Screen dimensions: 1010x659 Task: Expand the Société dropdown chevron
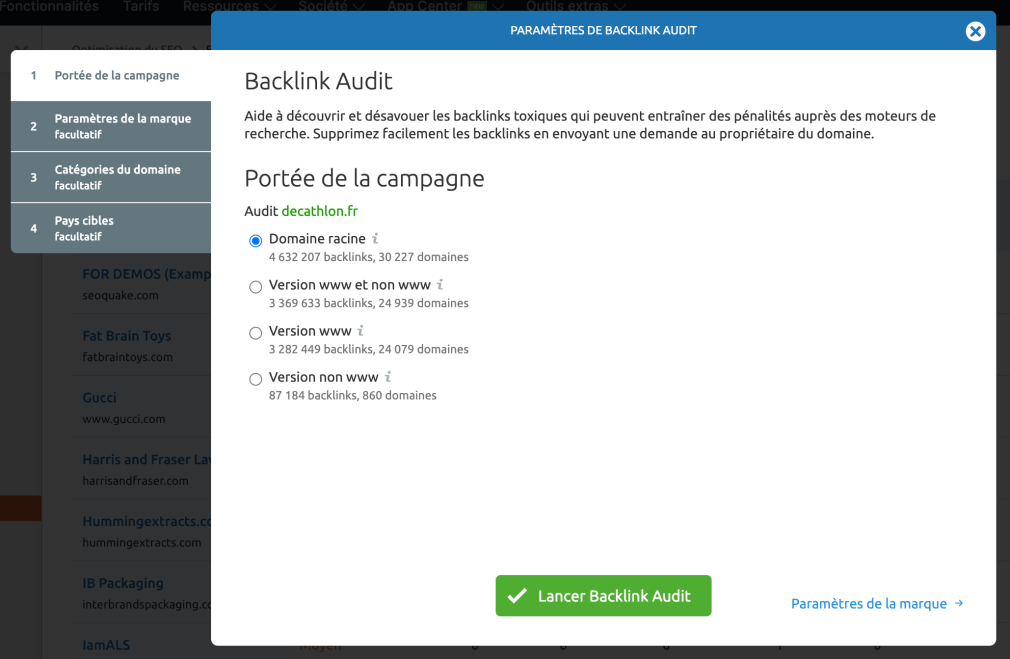click(359, 7)
